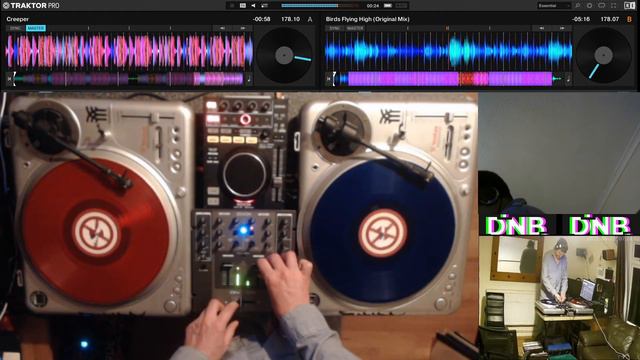640x360 pixels.
Task: Click deck A remaining time -00:58
Action: pyautogui.click(x=261, y=19)
